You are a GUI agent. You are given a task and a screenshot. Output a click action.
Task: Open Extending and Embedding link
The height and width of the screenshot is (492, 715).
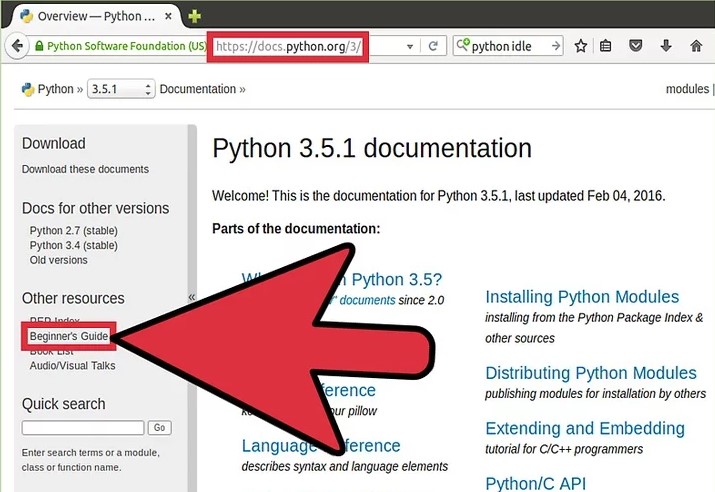(585, 429)
